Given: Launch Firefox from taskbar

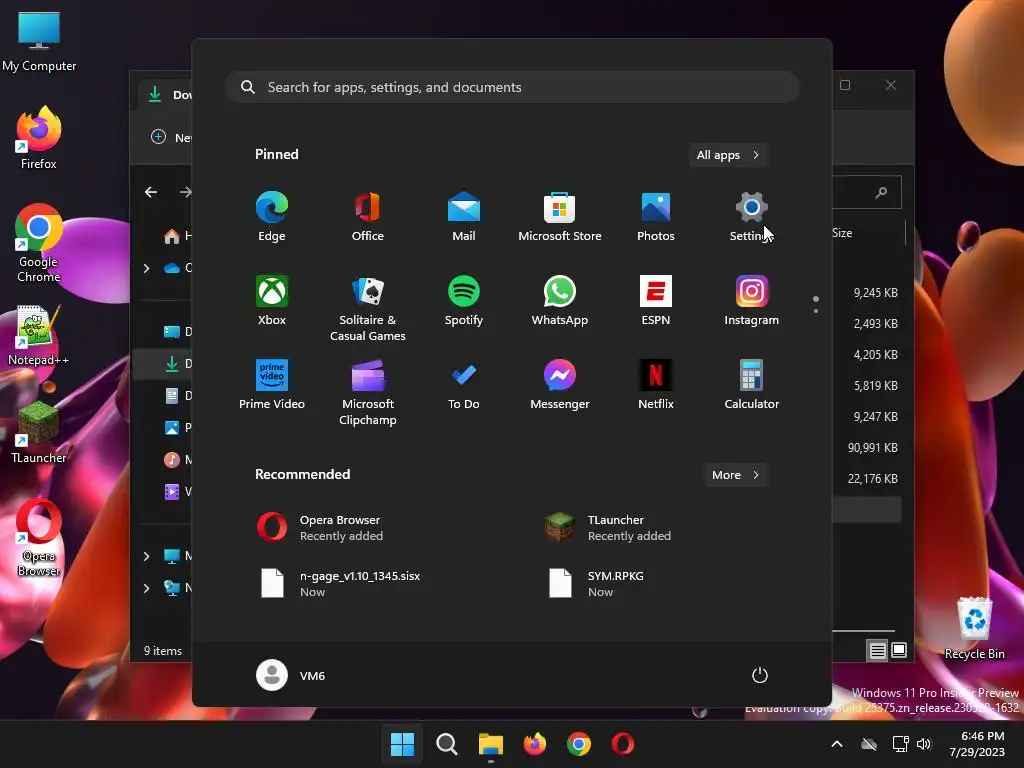Looking at the screenshot, I should (x=535, y=744).
